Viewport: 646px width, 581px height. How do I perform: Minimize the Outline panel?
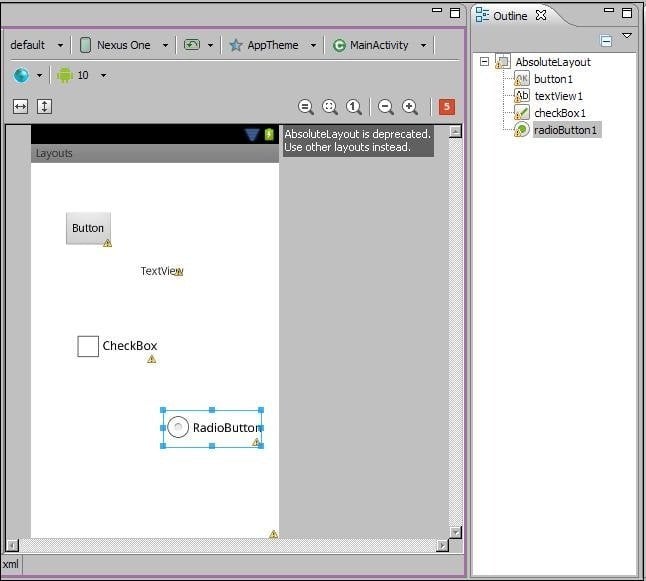609,10
